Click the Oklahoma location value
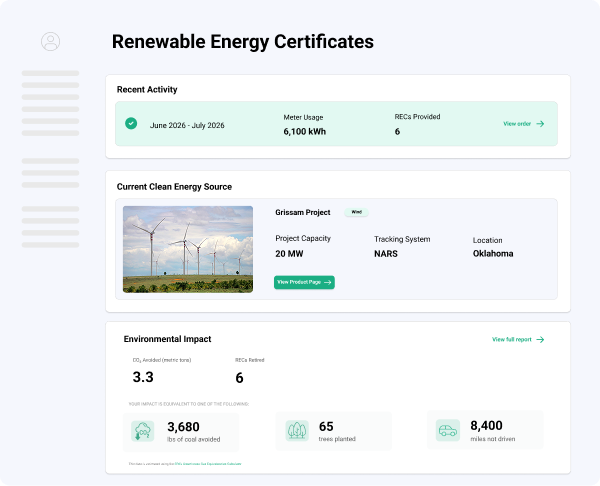This screenshot has width=600, height=486. (x=493, y=254)
